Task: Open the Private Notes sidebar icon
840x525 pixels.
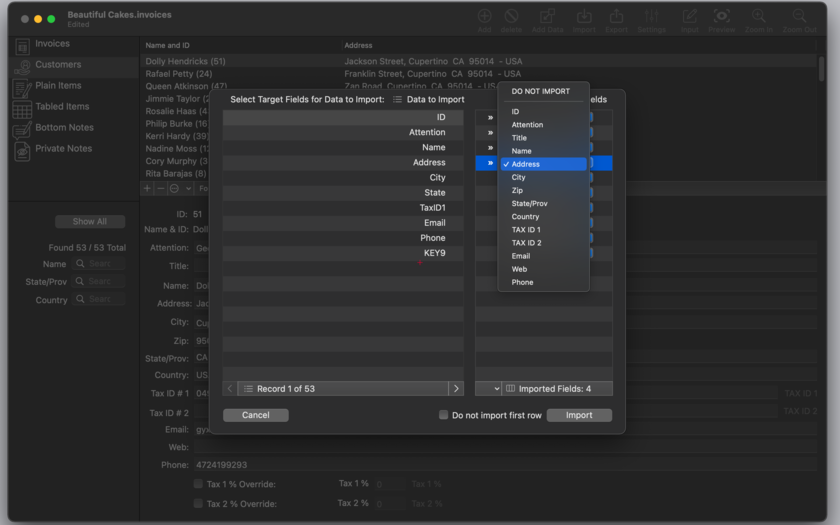Action: tap(22, 150)
